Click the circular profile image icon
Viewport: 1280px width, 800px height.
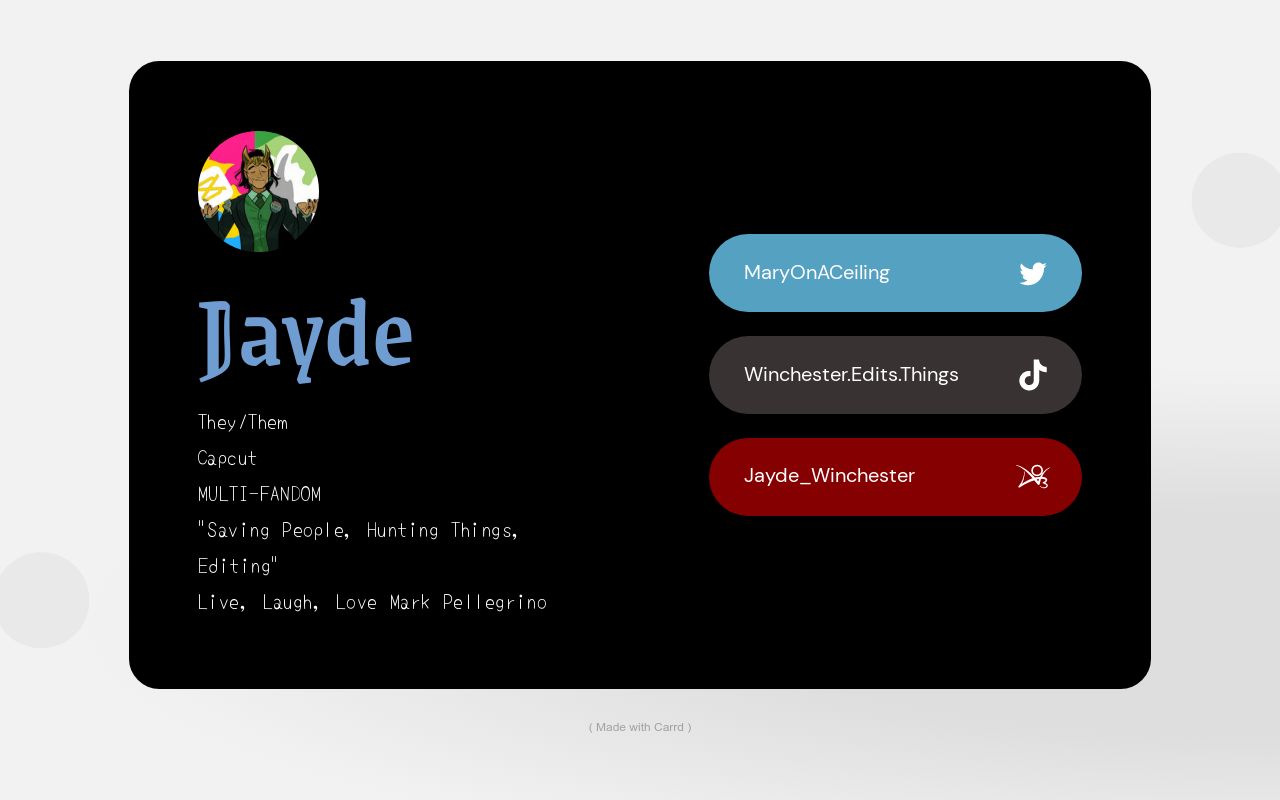pyautogui.click(x=257, y=191)
